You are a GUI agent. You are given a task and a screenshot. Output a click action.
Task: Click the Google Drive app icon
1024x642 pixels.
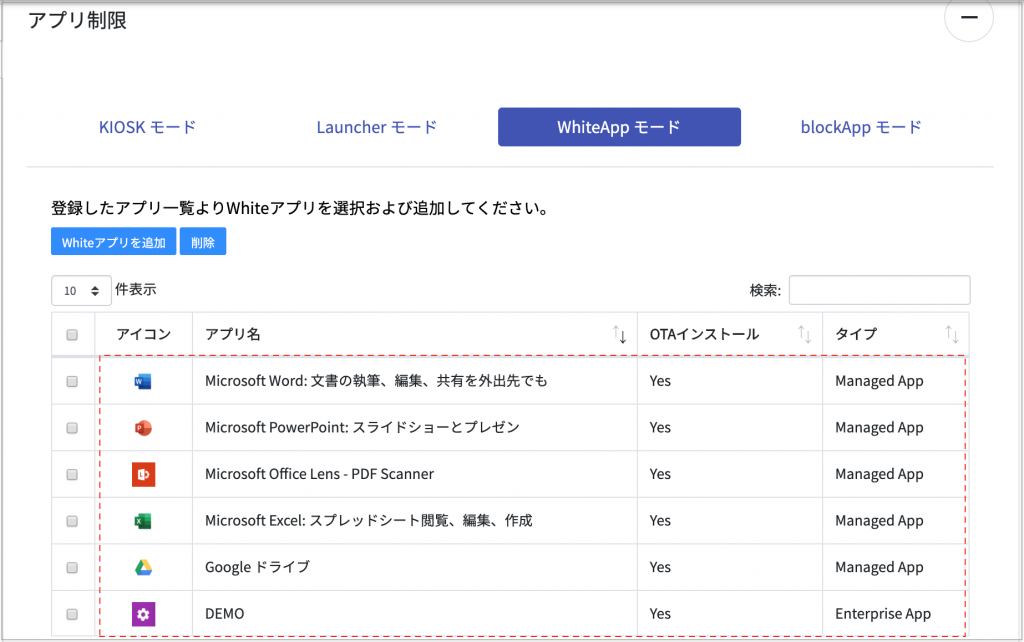pyautogui.click(x=143, y=568)
